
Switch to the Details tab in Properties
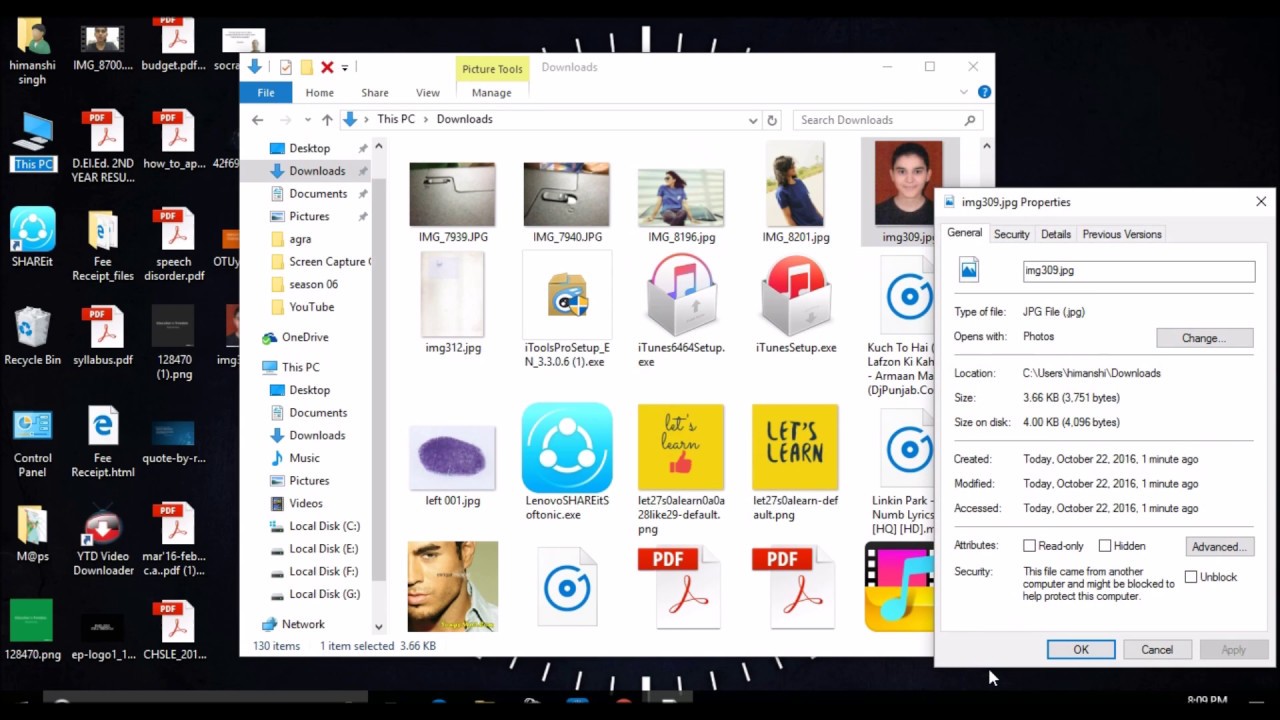(x=1056, y=233)
